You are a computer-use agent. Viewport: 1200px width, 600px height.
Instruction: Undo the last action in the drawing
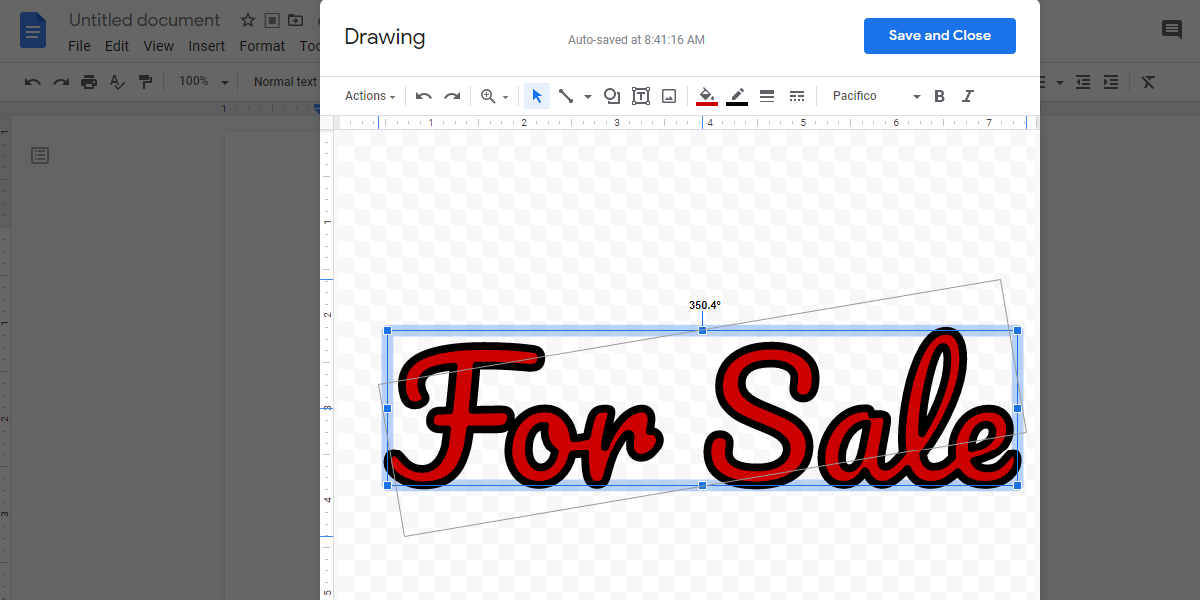[x=423, y=95]
